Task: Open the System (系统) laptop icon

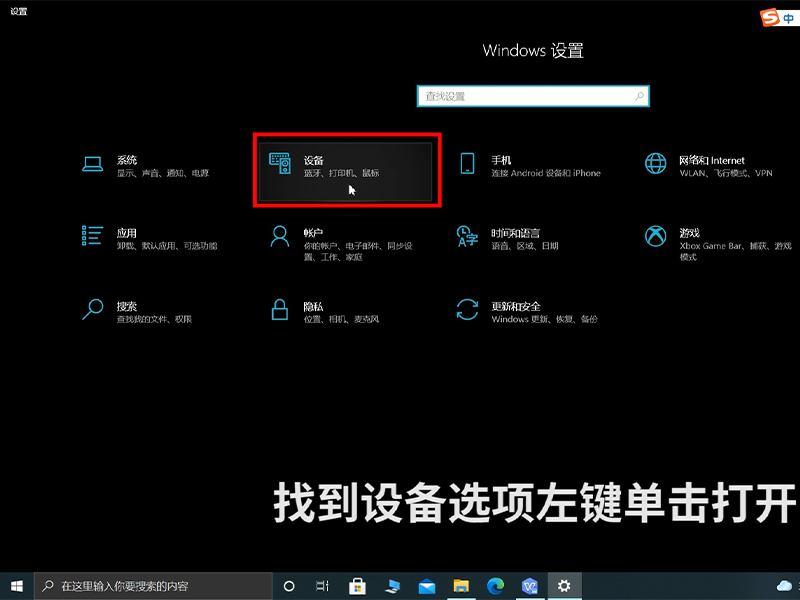Action: pos(92,164)
